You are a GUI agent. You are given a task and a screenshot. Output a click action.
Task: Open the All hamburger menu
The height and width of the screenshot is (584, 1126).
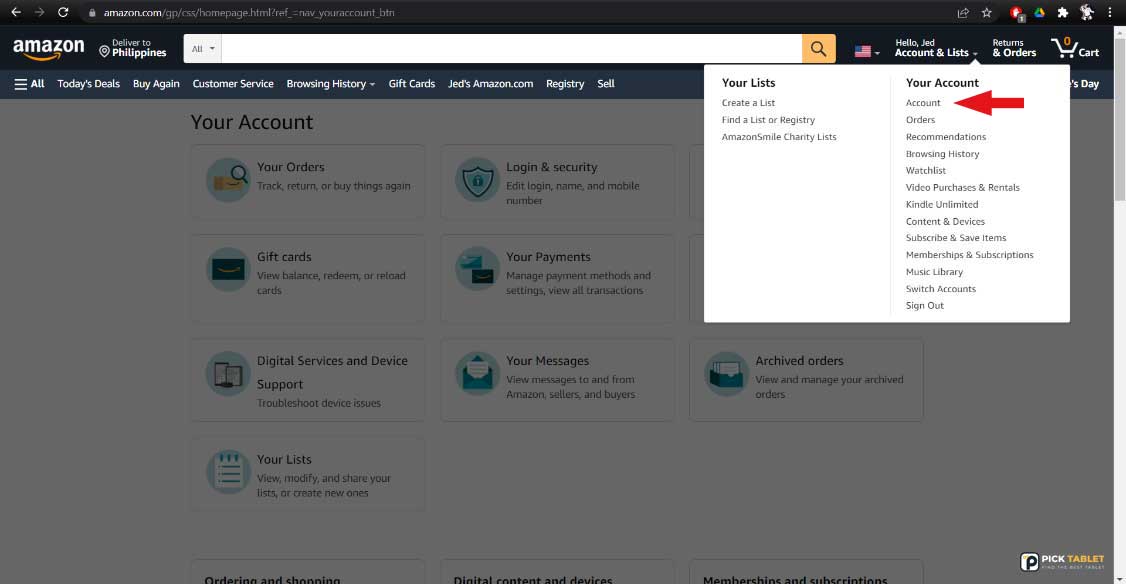point(29,84)
